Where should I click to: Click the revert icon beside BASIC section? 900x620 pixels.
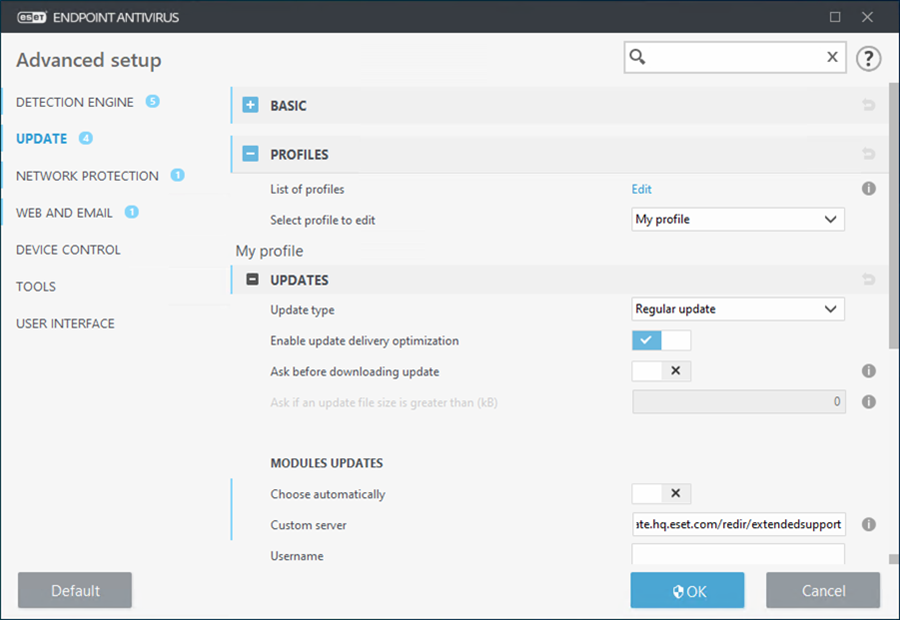[869, 104]
